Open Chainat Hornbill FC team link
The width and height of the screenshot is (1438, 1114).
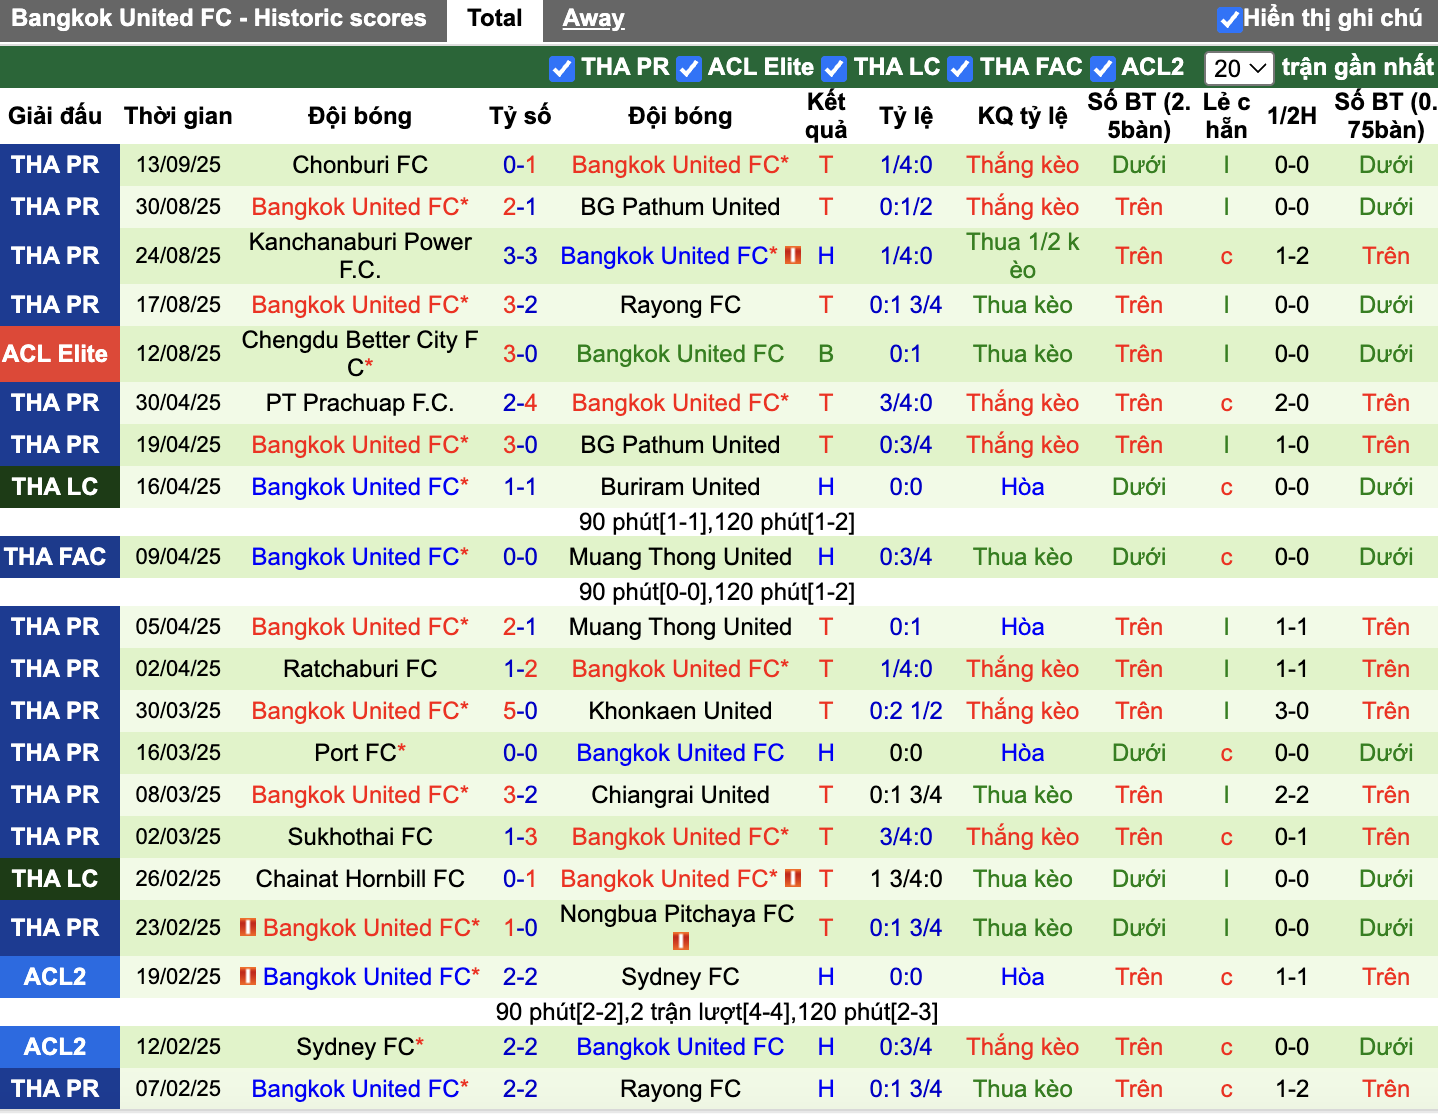pyautogui.click(x=360, y=879)
